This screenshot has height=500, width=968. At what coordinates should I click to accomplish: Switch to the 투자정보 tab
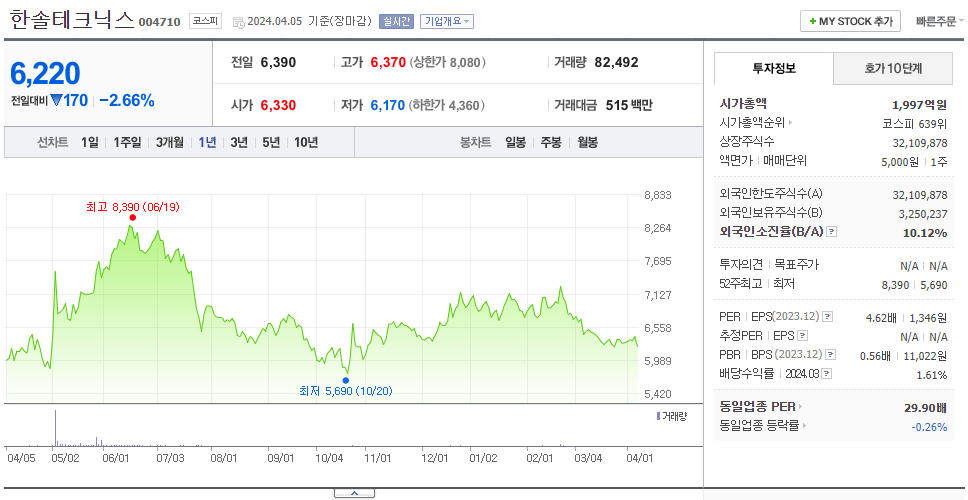774,69
